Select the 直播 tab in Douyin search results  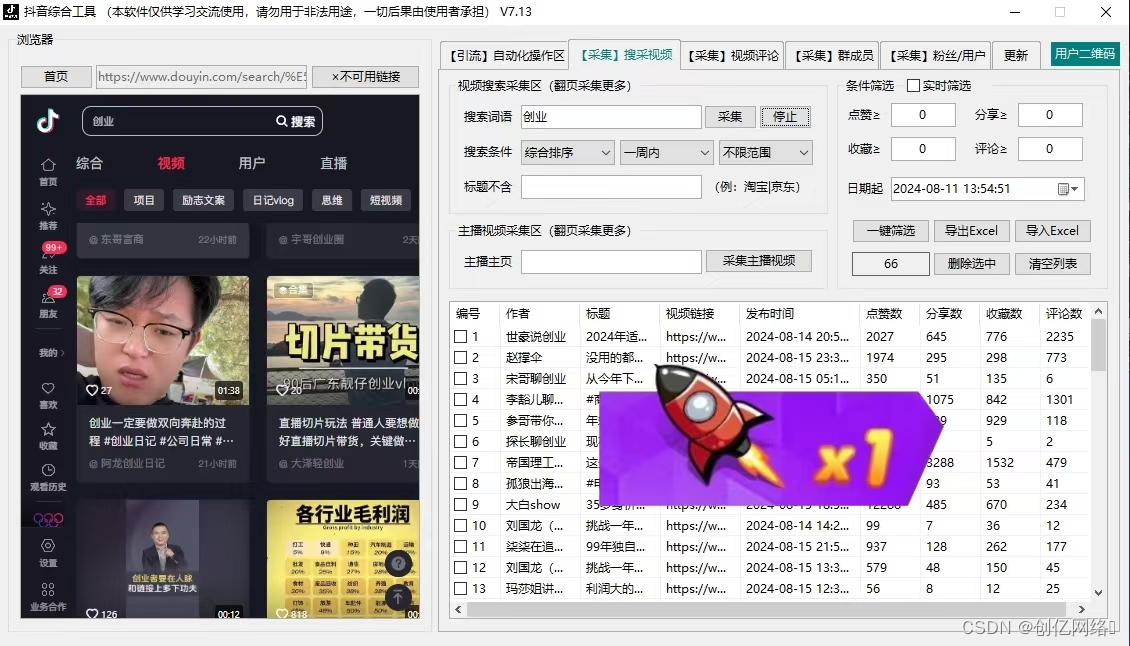click(334, 164)
